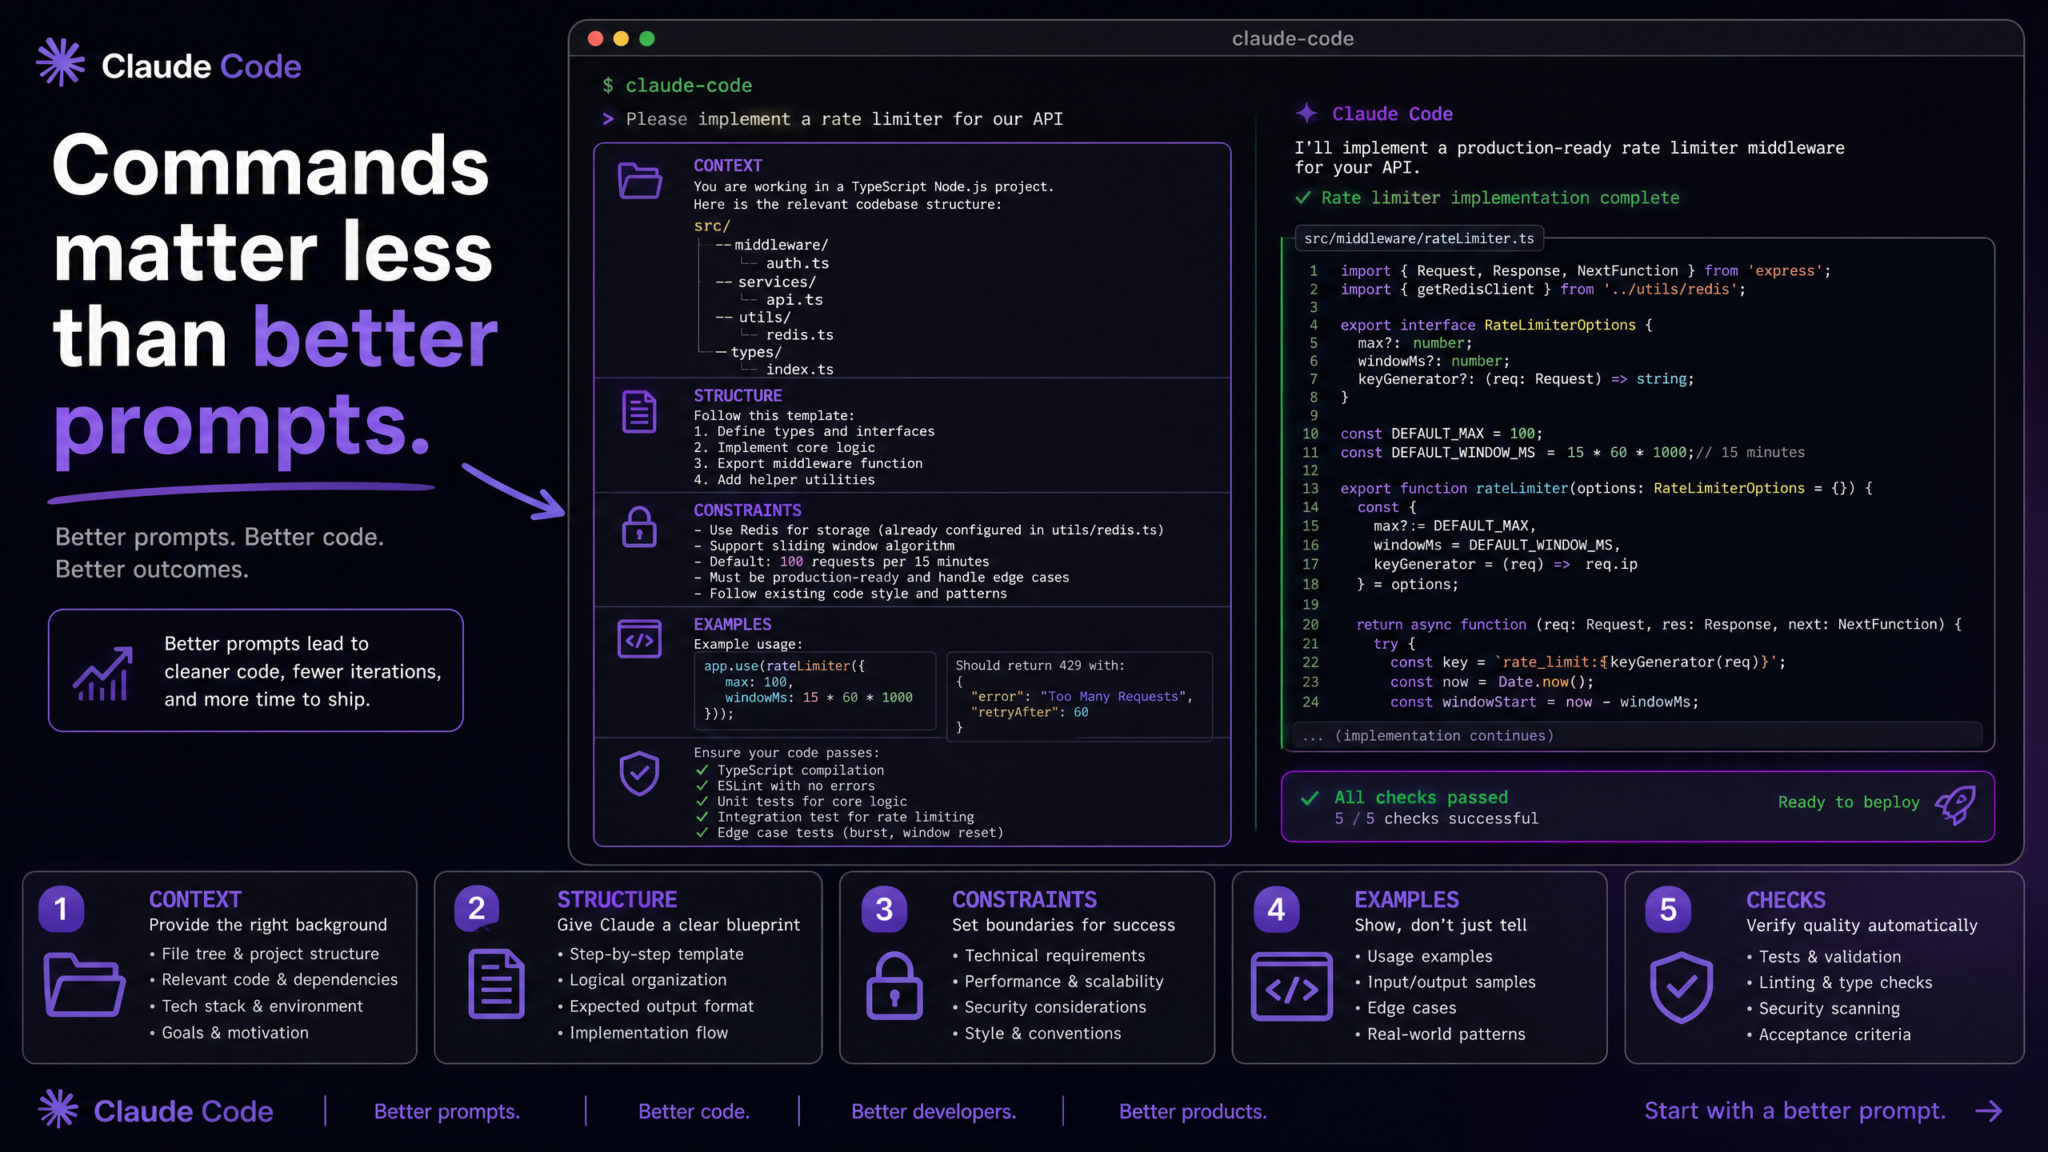
Task: Click the growth chart icon in the callout box
Action: pyautogui.click(x=102, y=673)
